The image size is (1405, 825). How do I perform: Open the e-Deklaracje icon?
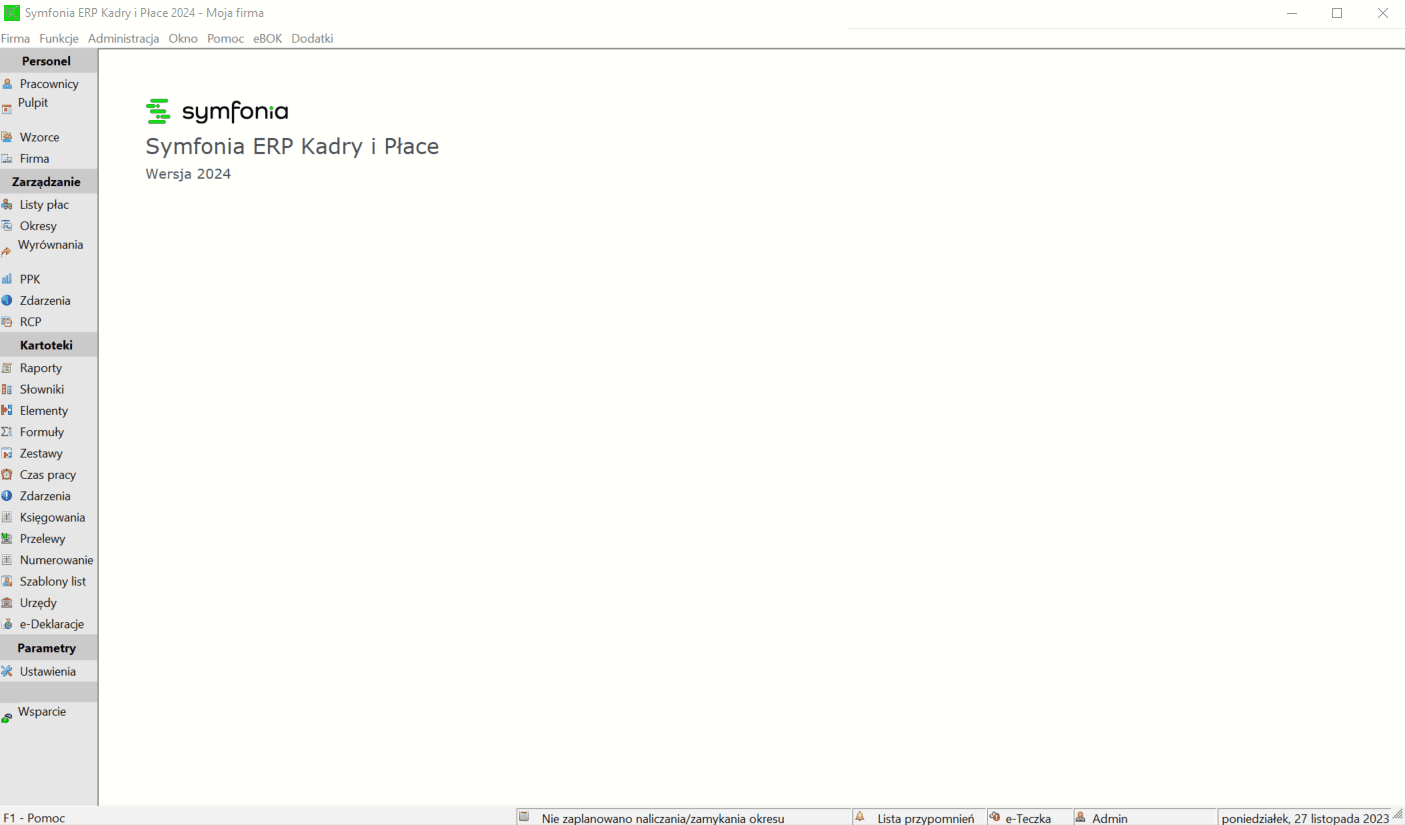[7, 624]
